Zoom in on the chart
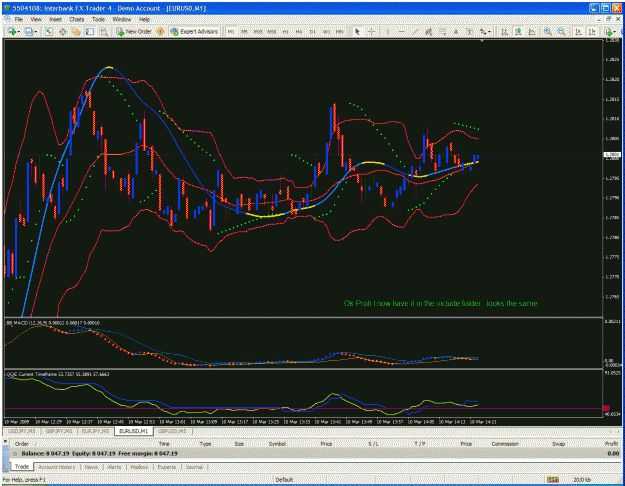625x486 pixels. click(548, 31)
